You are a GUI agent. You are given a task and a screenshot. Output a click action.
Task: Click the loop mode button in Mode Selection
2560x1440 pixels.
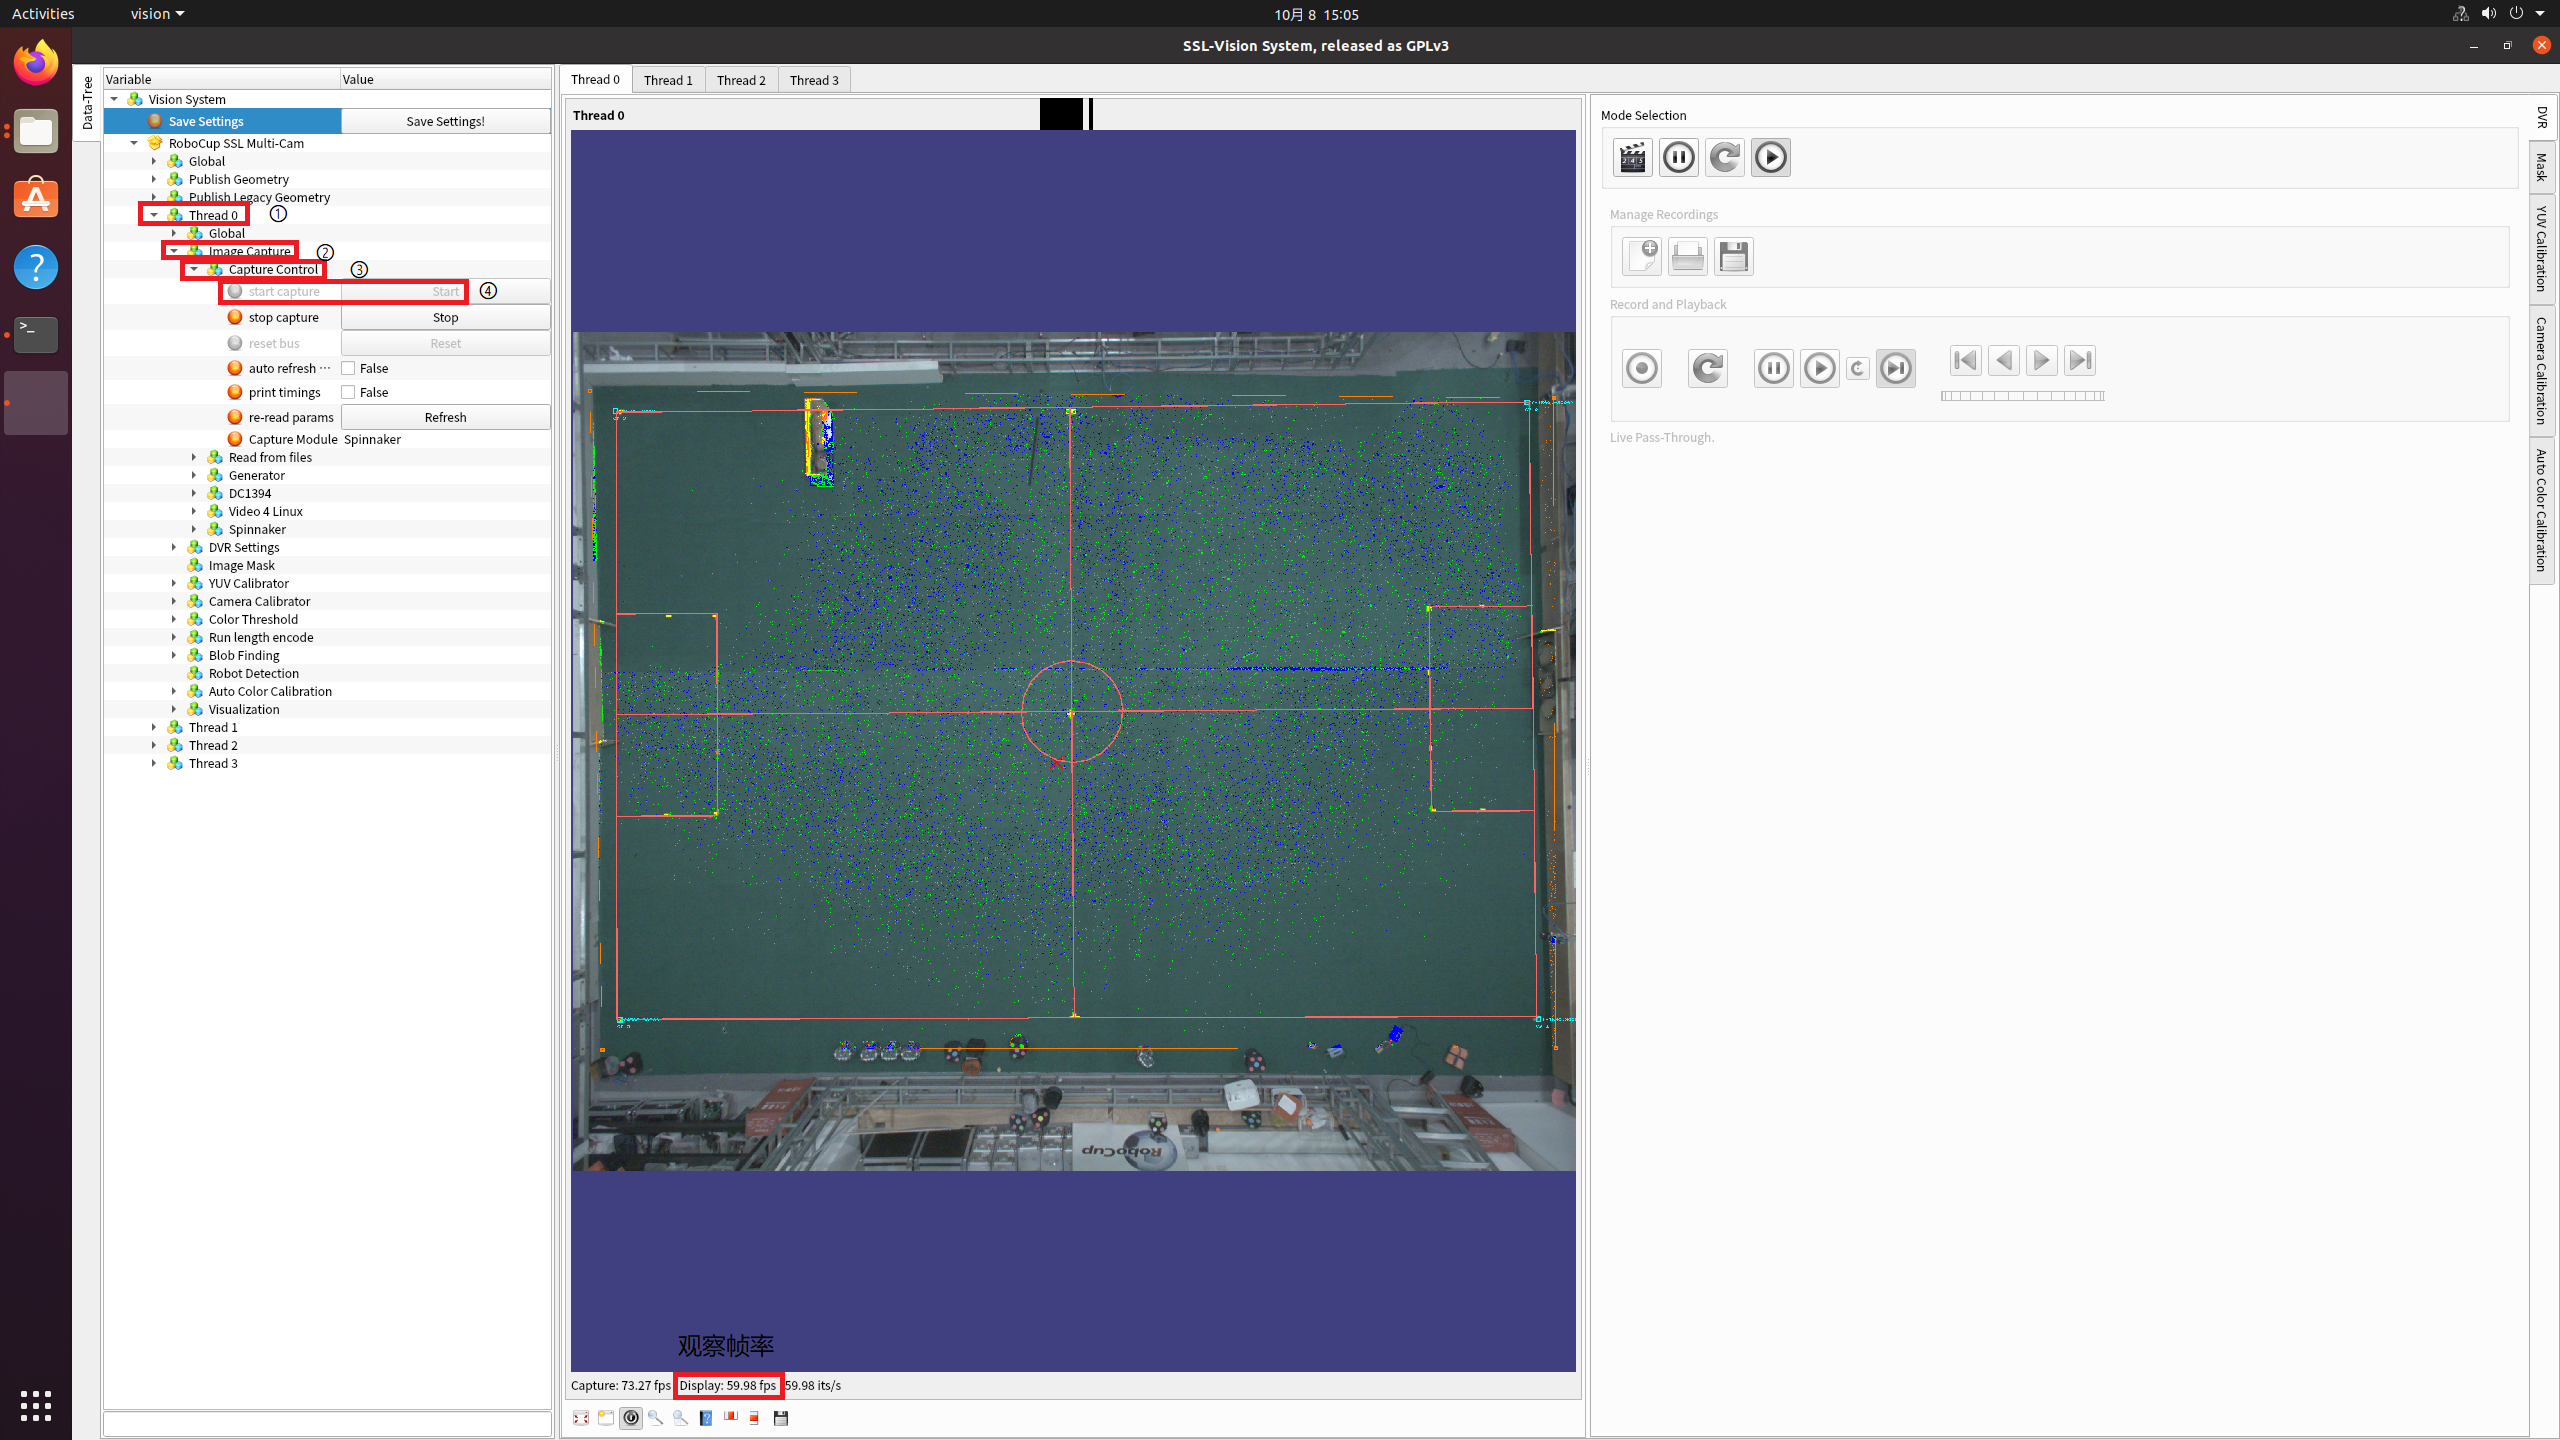pyautogui.click(x=1724, y=157)
